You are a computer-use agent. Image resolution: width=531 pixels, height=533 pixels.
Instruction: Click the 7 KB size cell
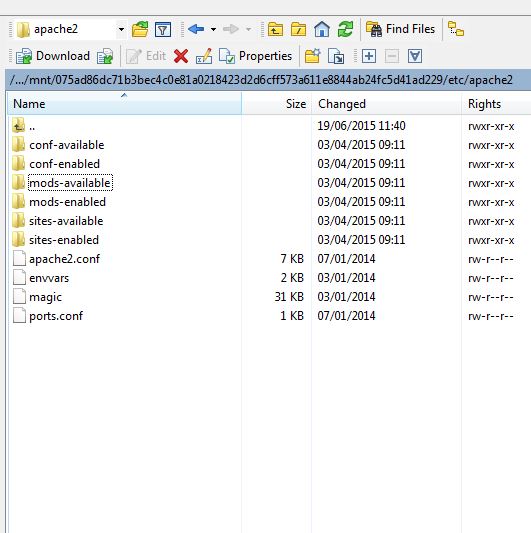point(292,259)
